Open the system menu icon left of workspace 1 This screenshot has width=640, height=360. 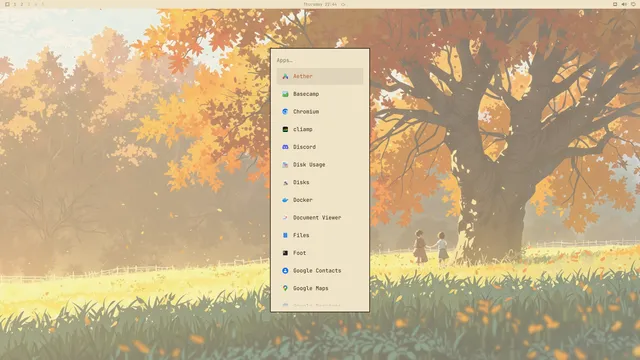point(7,4)
